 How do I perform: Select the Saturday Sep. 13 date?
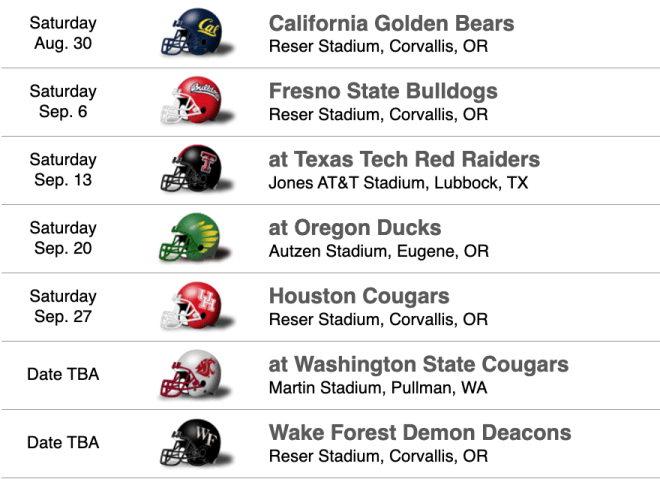point(63,170)
